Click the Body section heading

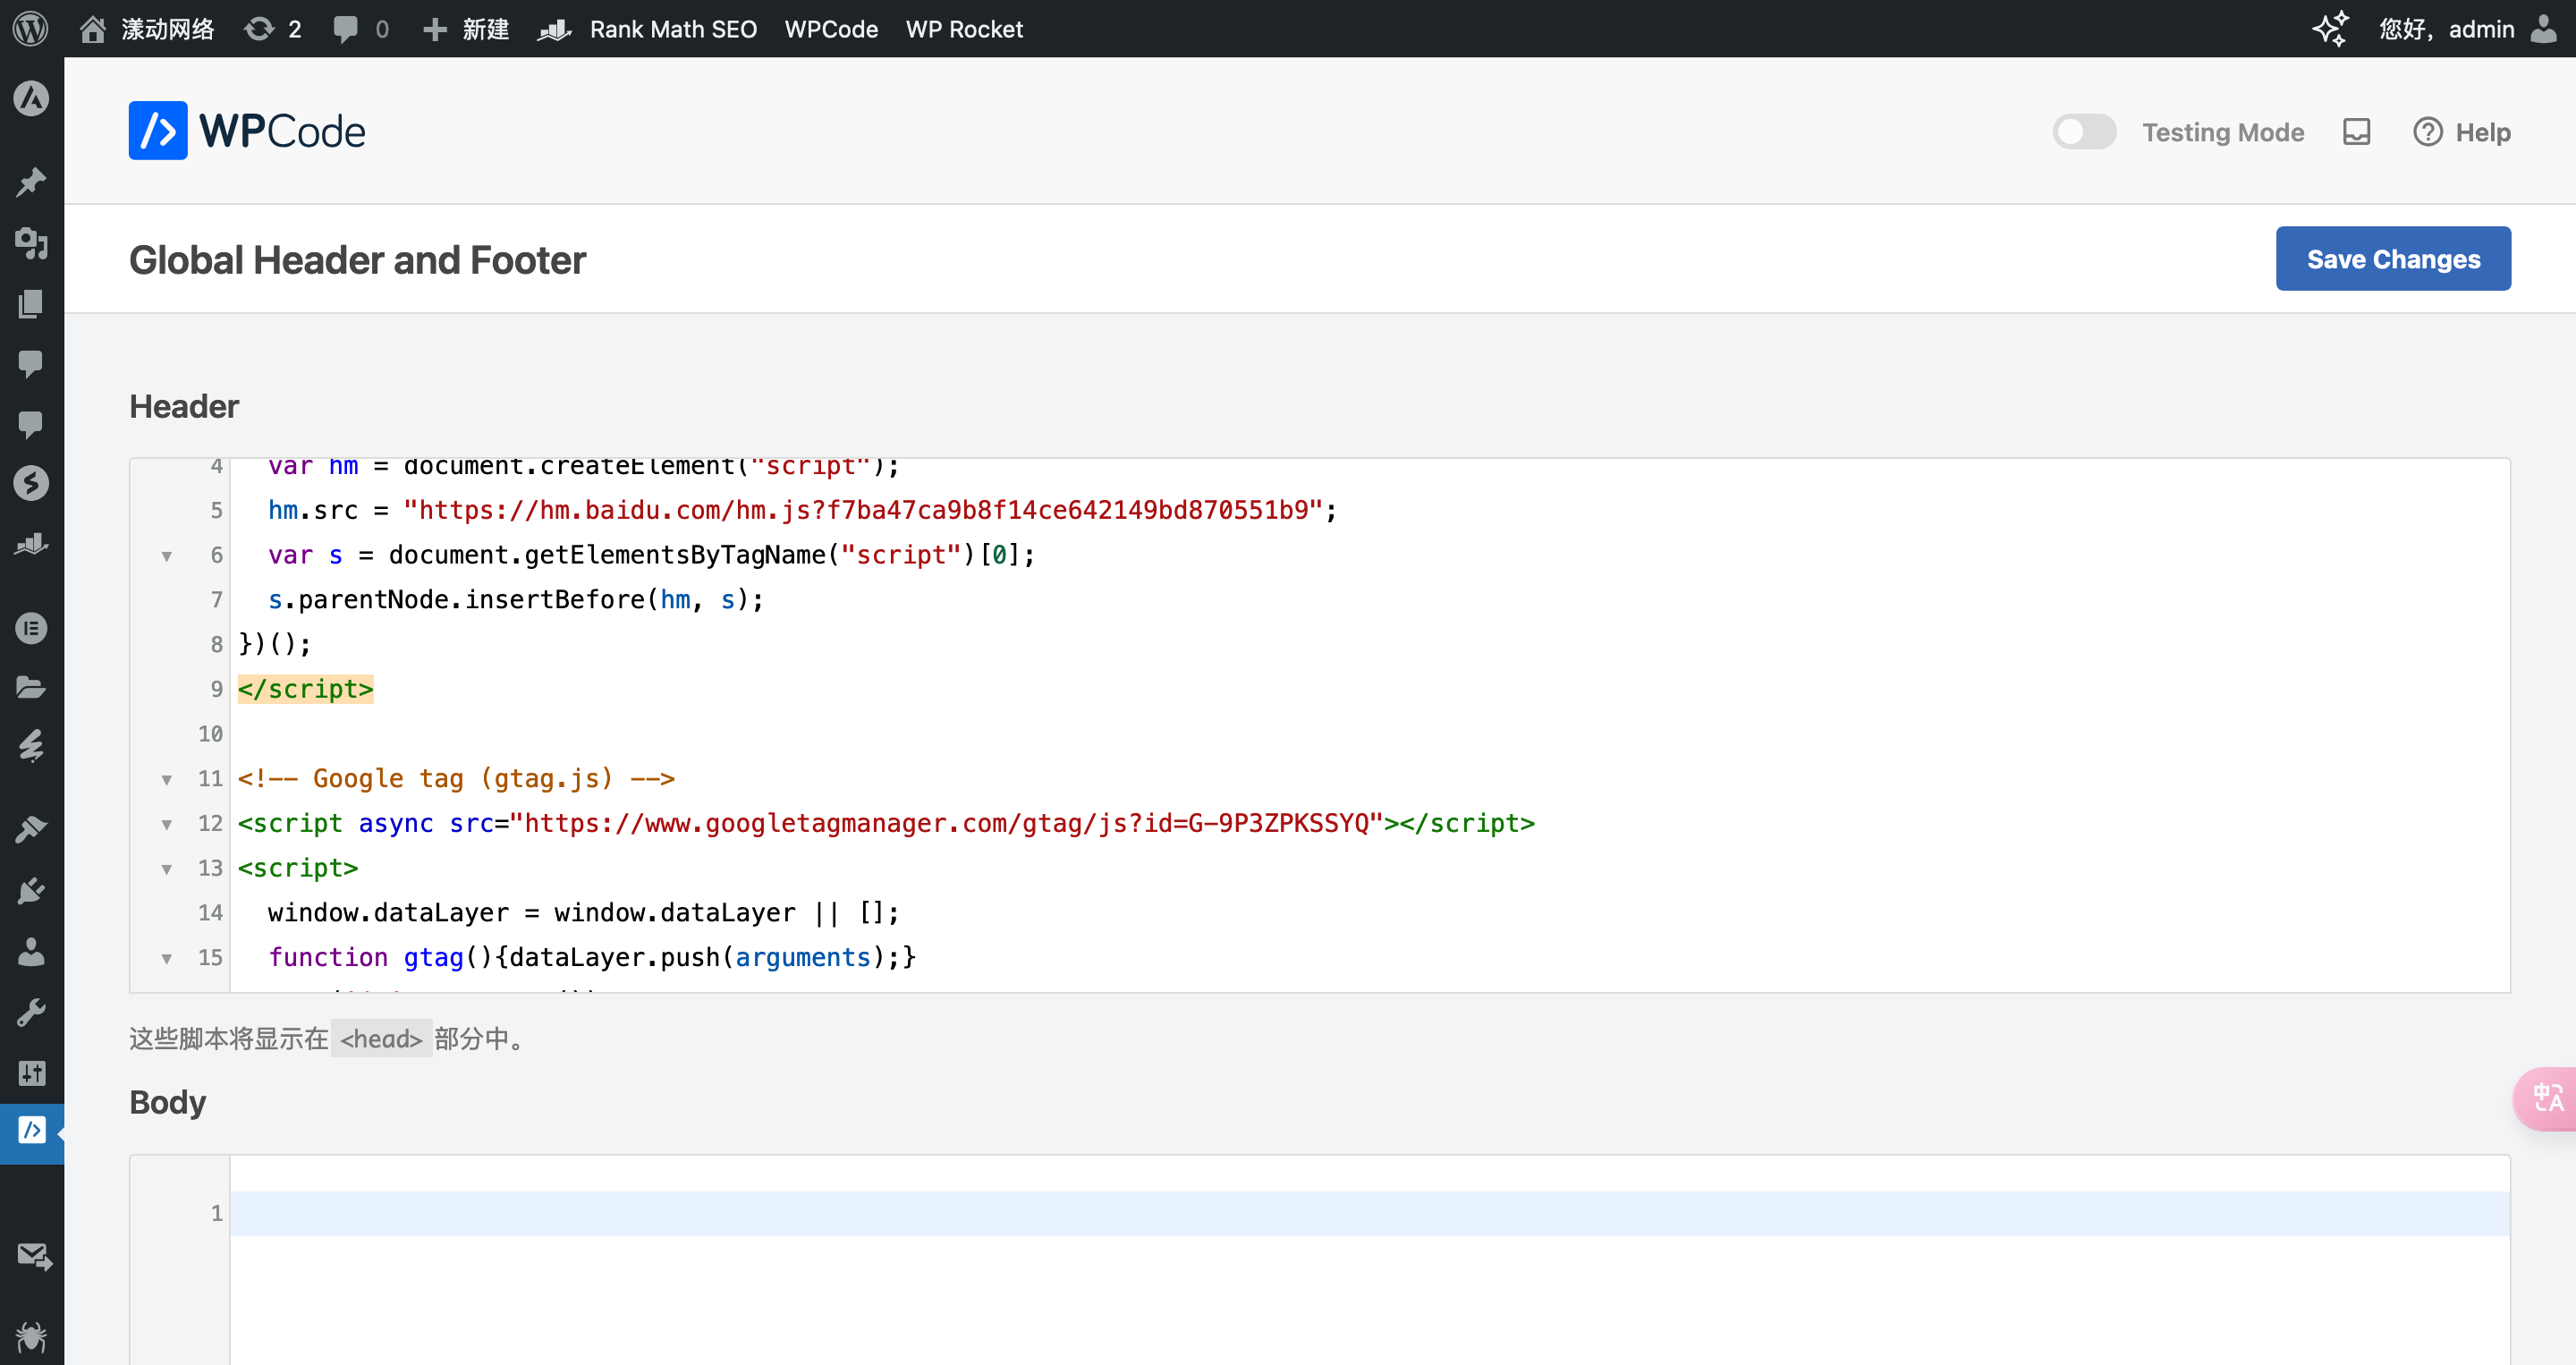point(167,1102)
